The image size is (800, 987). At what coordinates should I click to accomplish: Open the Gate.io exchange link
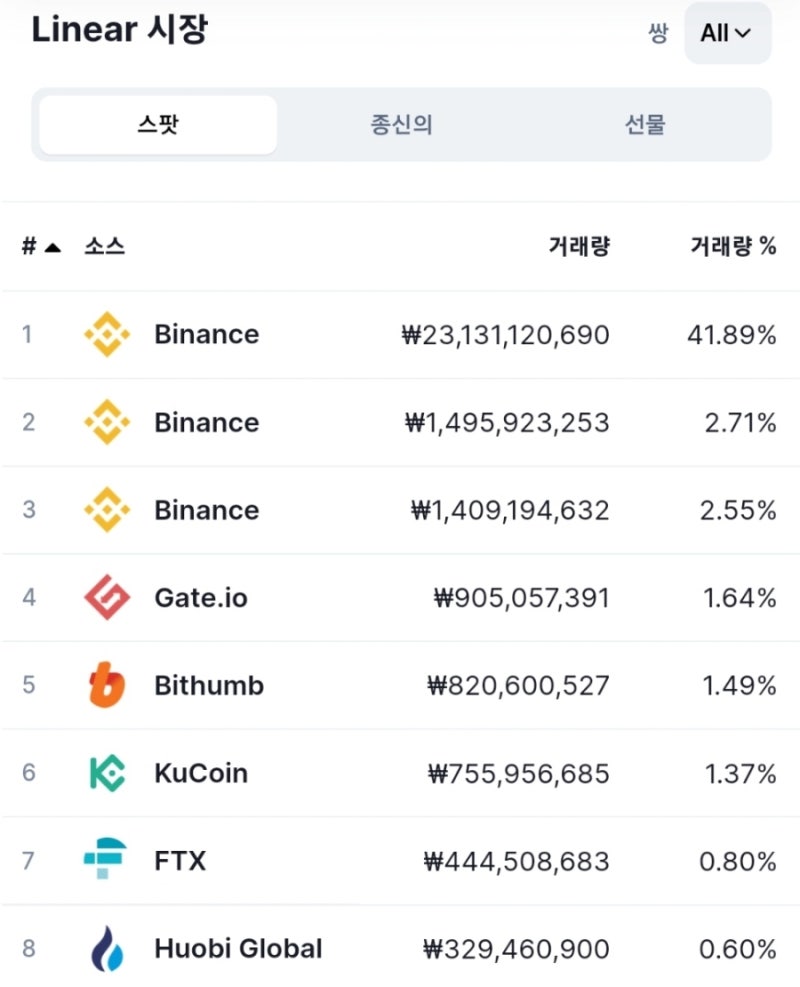(x=201, y=598)
